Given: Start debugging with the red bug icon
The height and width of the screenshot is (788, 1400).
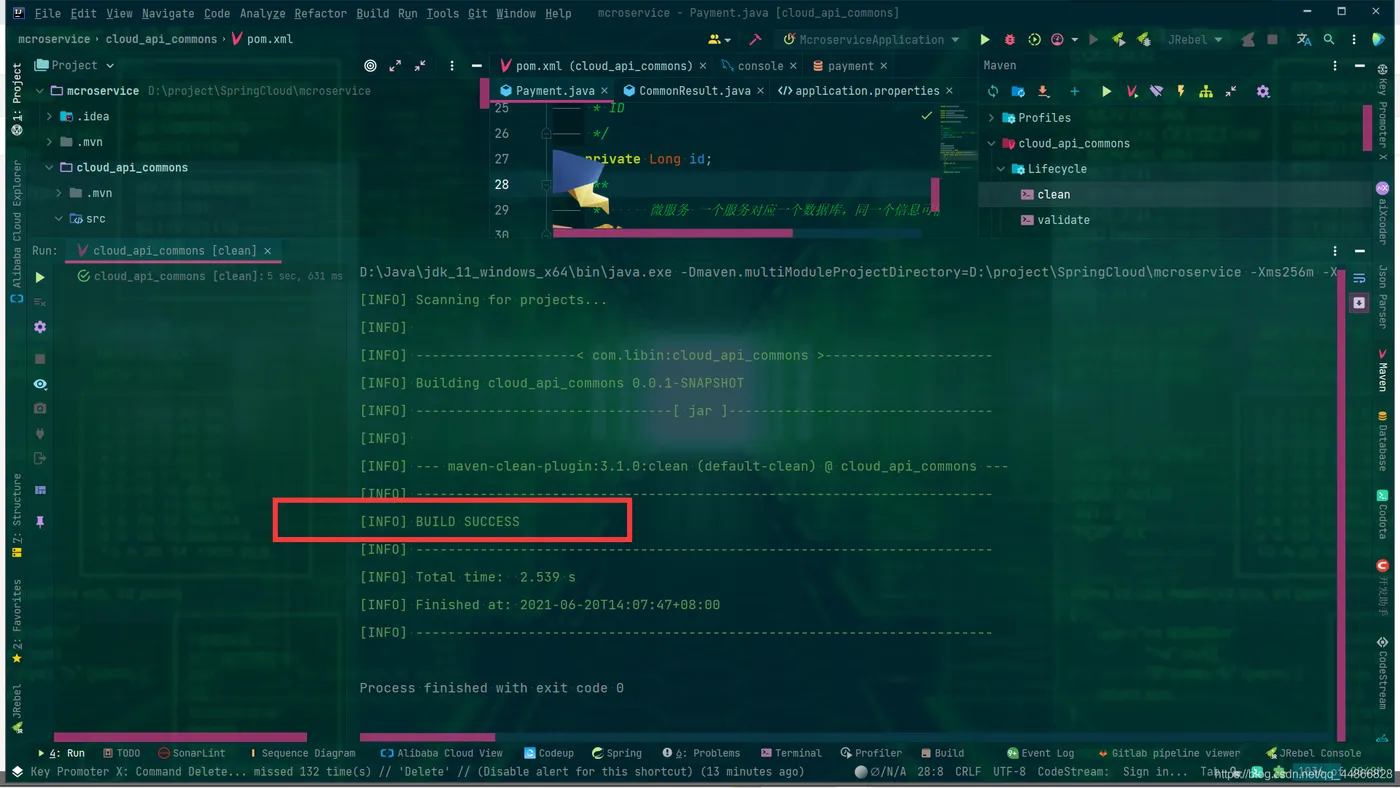Looking at the screenshot, I should click(x=1009, y=40).
